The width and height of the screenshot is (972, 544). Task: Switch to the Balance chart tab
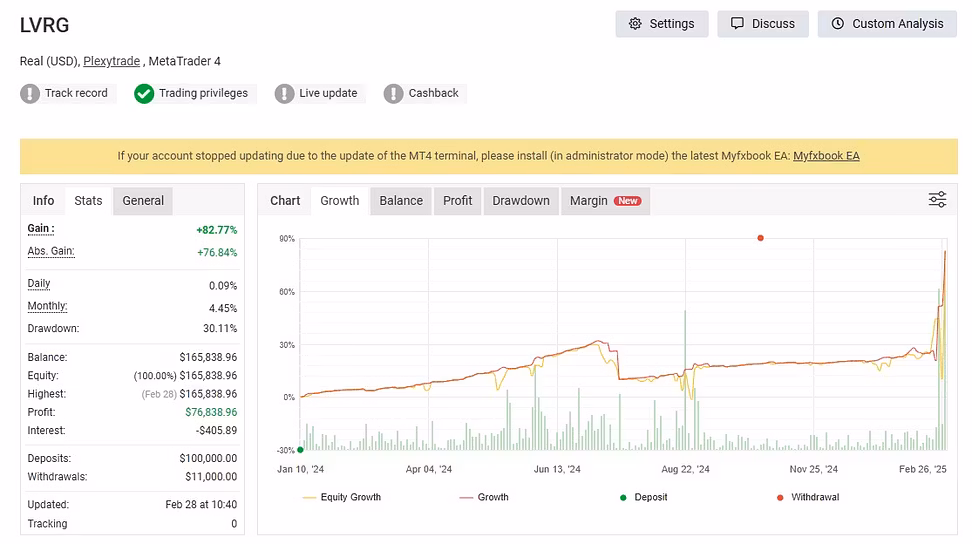pyautogui.click(x=401, y=201)
